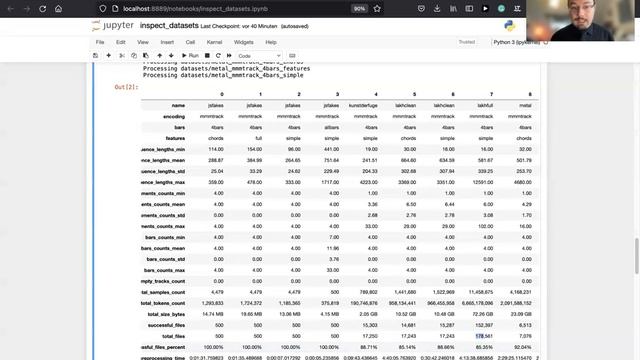Open the Help menu
640x360 pixels.
click(x=271, y=42)
